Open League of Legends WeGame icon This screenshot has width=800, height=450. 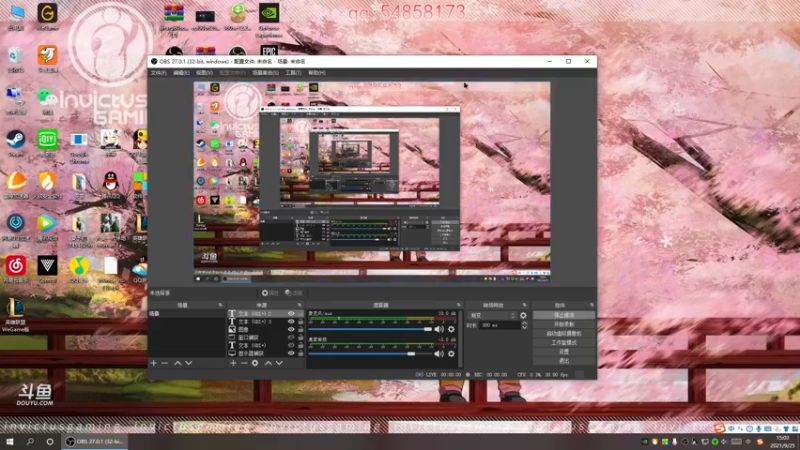(15, 315)
